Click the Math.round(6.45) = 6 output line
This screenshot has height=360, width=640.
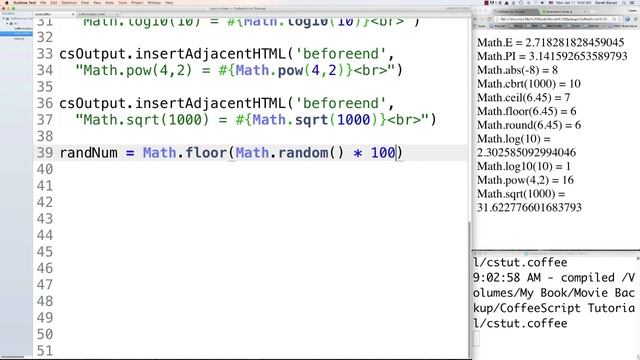[x=529, y=125]
